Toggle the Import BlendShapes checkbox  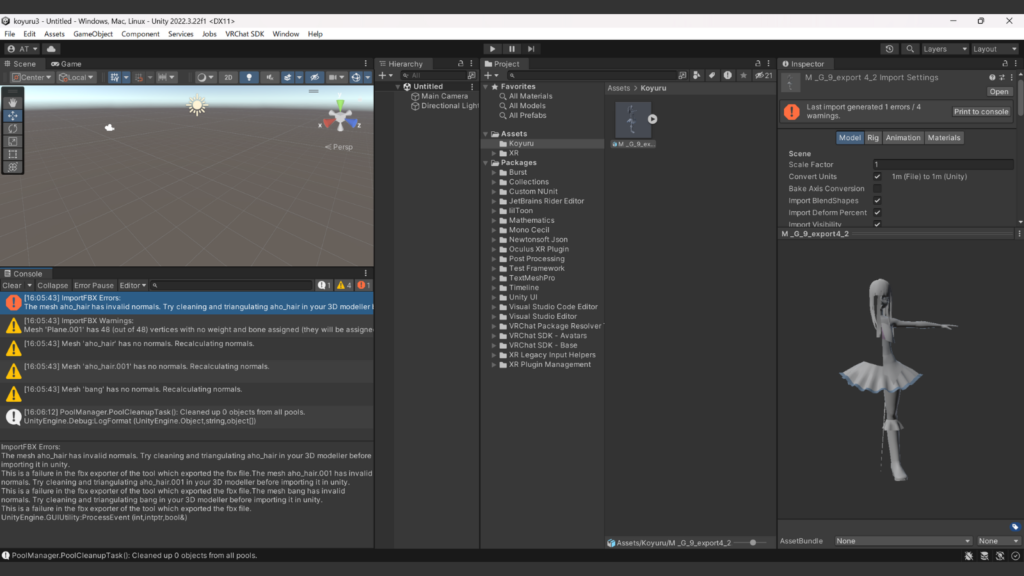pos(877,201)
